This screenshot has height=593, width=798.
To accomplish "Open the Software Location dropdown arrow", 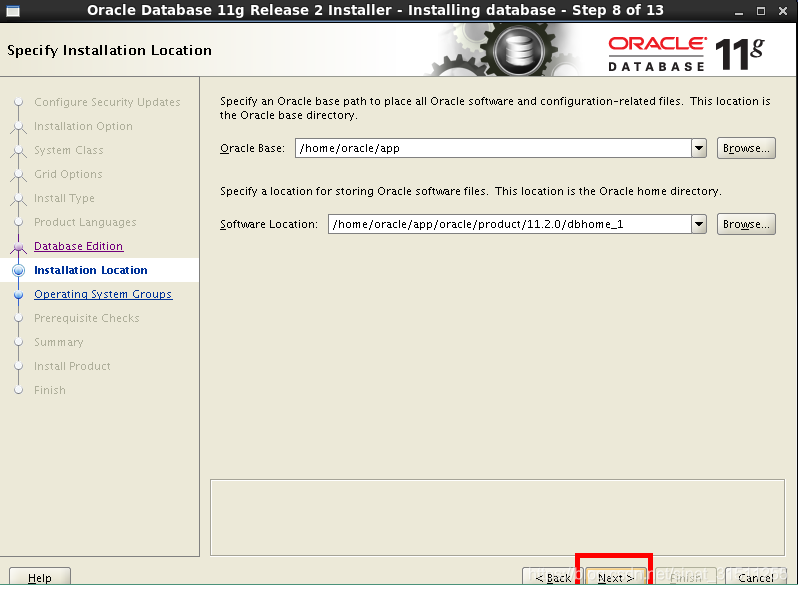I will point(699,224).
